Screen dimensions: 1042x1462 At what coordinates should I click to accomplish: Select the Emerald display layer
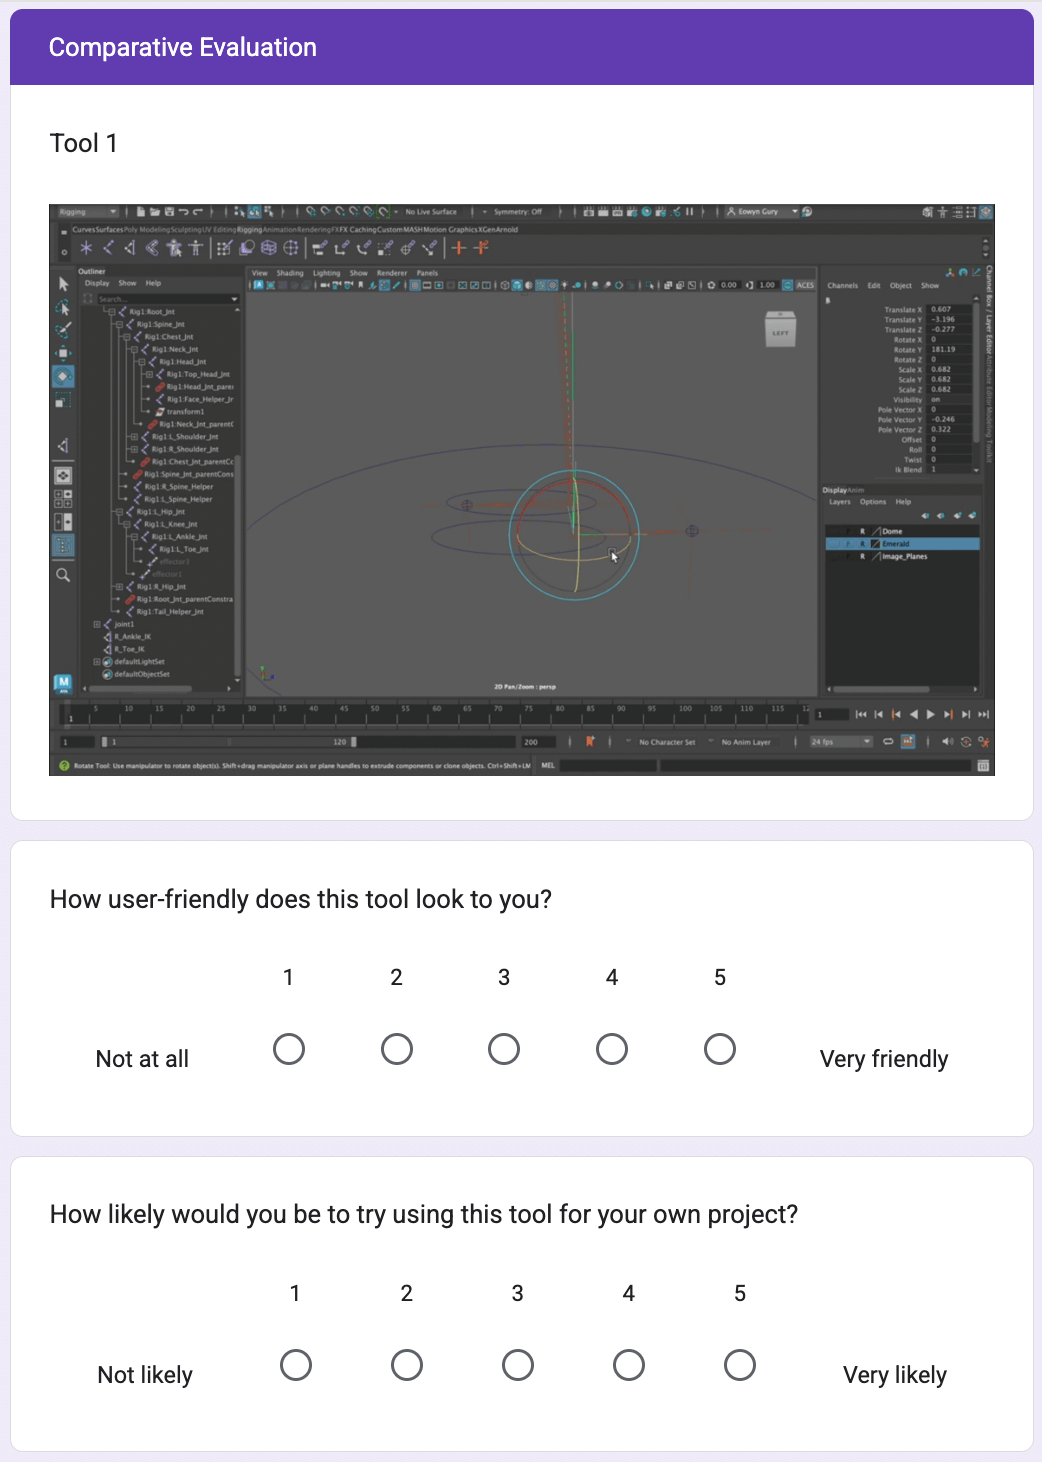click(x=896, y=544)
